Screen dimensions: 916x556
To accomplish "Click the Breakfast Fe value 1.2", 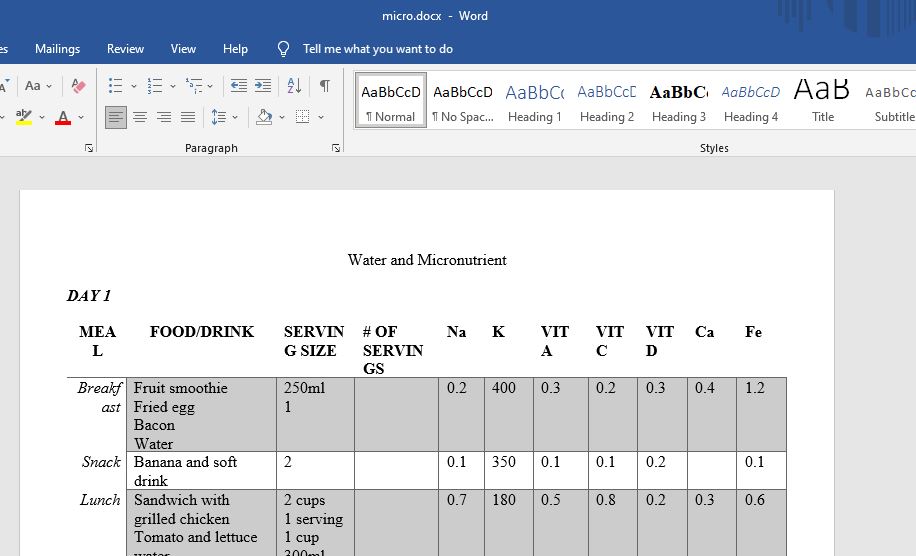I will tap(755, 388).
